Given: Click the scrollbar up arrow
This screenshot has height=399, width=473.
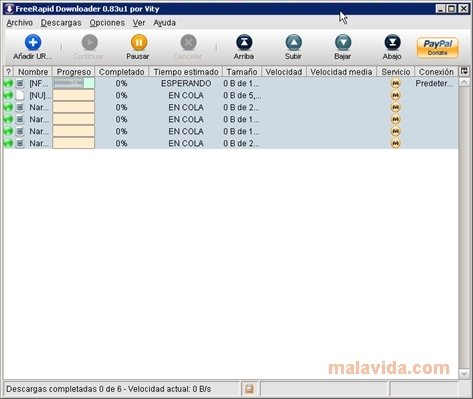Looking at the screenshot, I should (464, 82).
